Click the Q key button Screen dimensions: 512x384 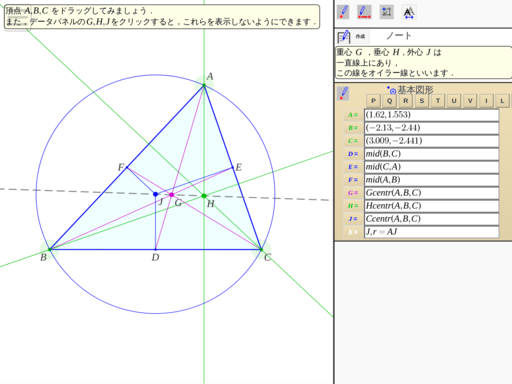coord(389,101)
